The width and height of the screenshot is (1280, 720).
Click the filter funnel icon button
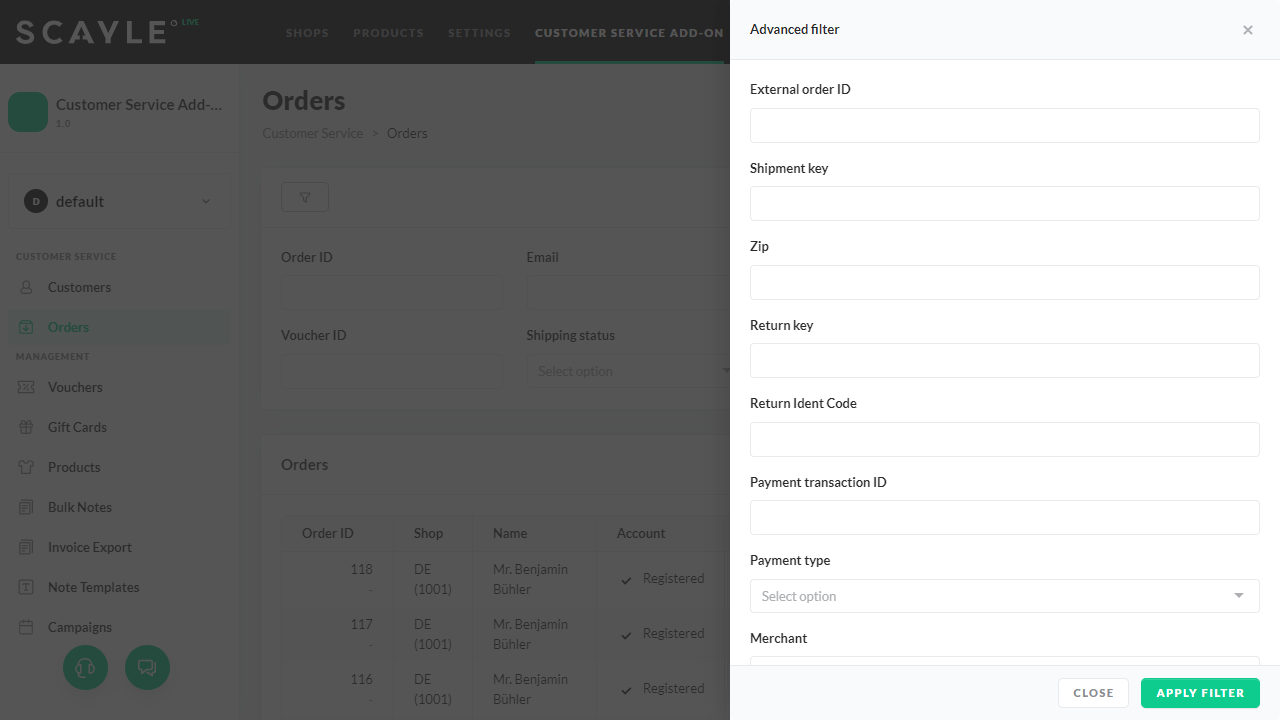click(305, 198)
